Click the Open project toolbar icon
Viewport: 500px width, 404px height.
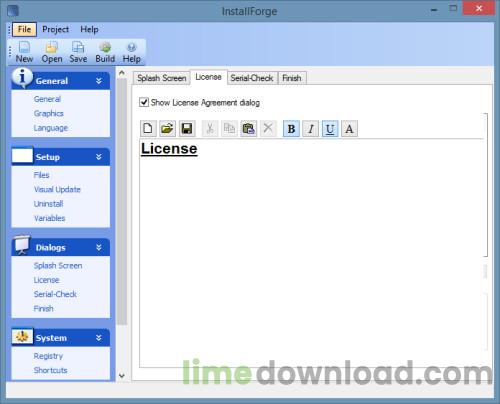[52, 52]
